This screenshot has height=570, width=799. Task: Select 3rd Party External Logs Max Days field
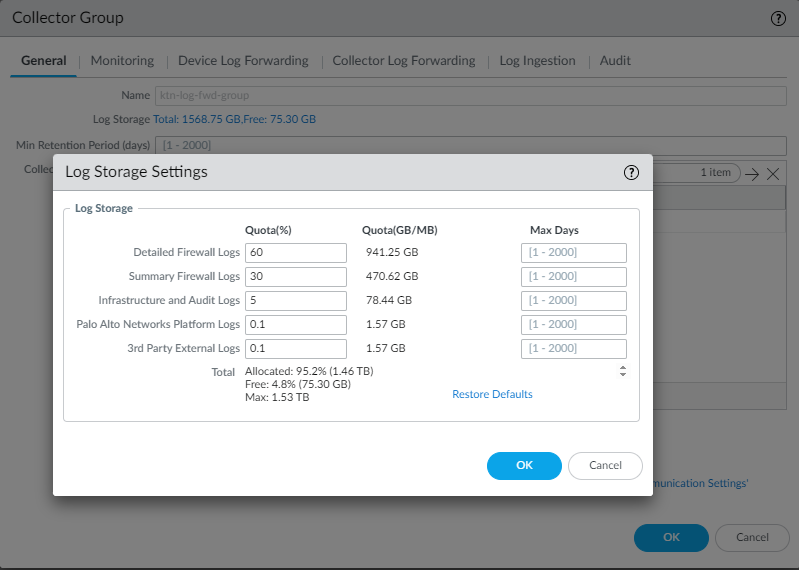[x=573, y=349]
